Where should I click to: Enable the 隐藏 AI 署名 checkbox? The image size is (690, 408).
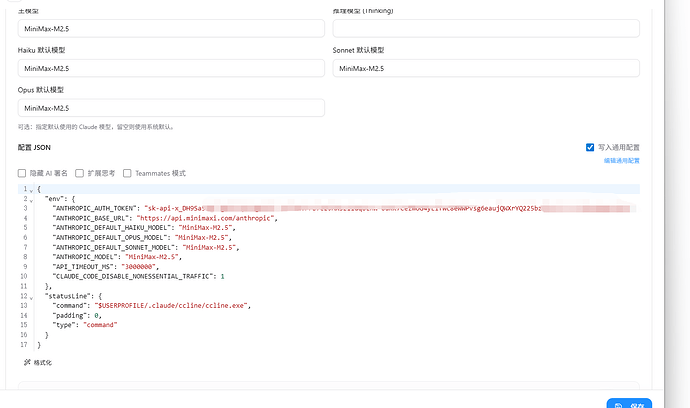click(22, 173)
